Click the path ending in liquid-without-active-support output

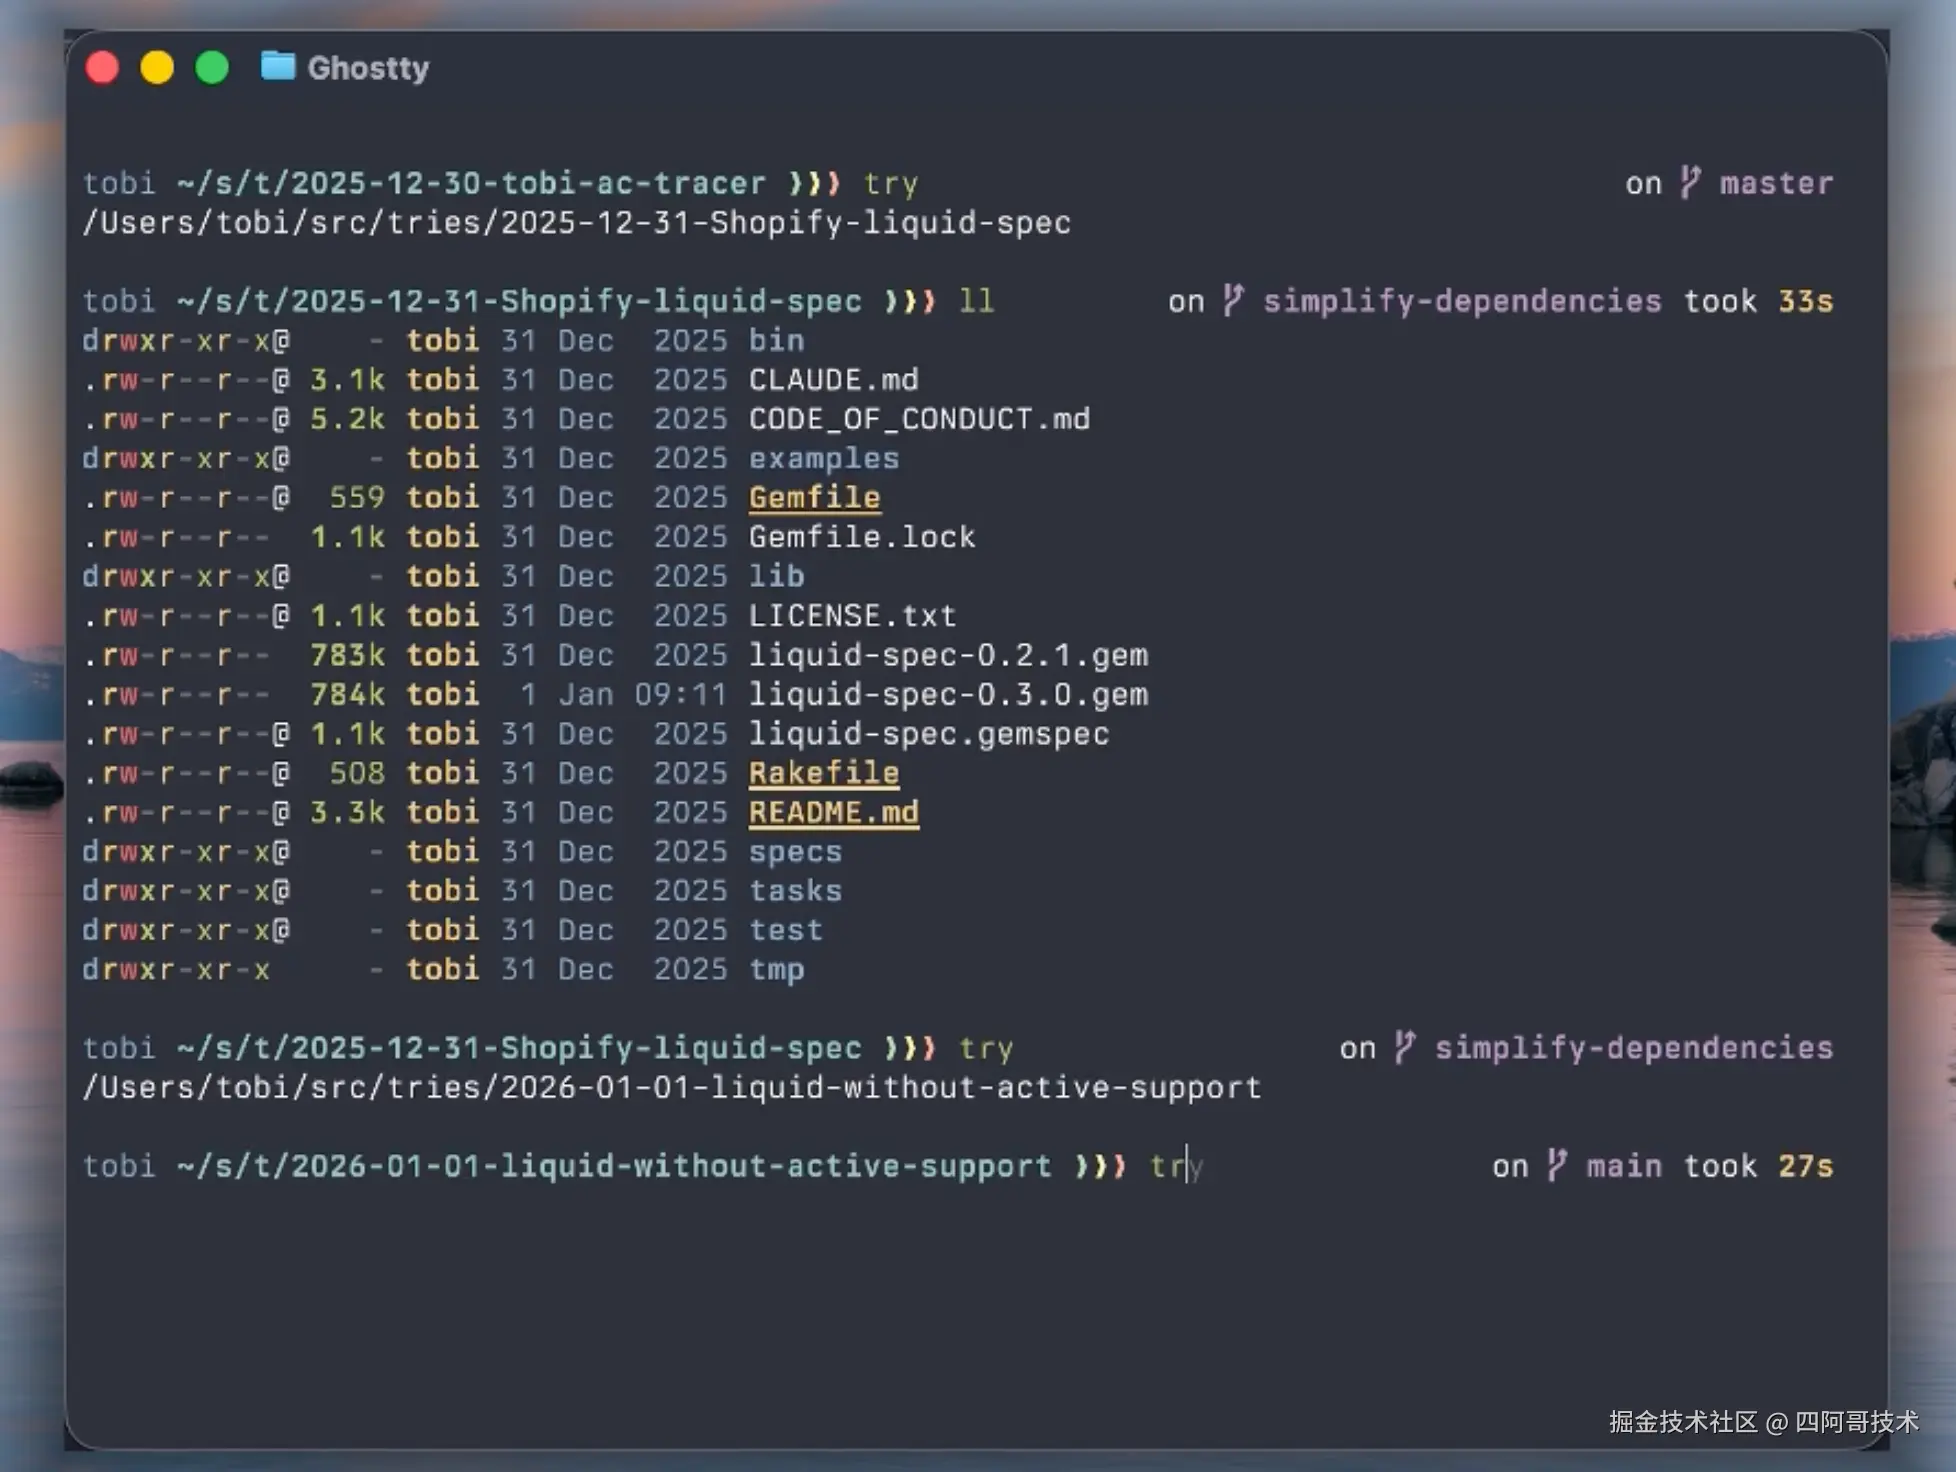point(672,1087)
